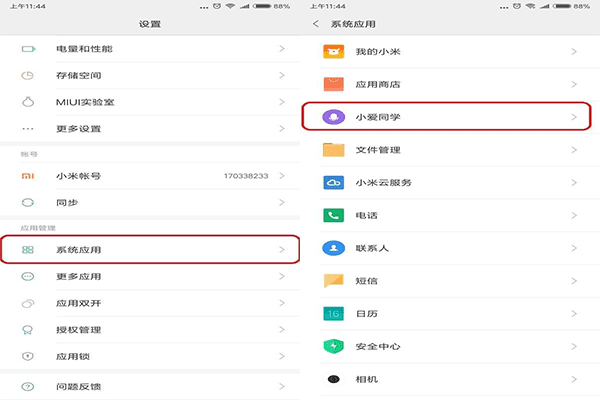This screenshot has width=600, height=400.
Task: Select the 联系人 label
Action: coord(372,248)
